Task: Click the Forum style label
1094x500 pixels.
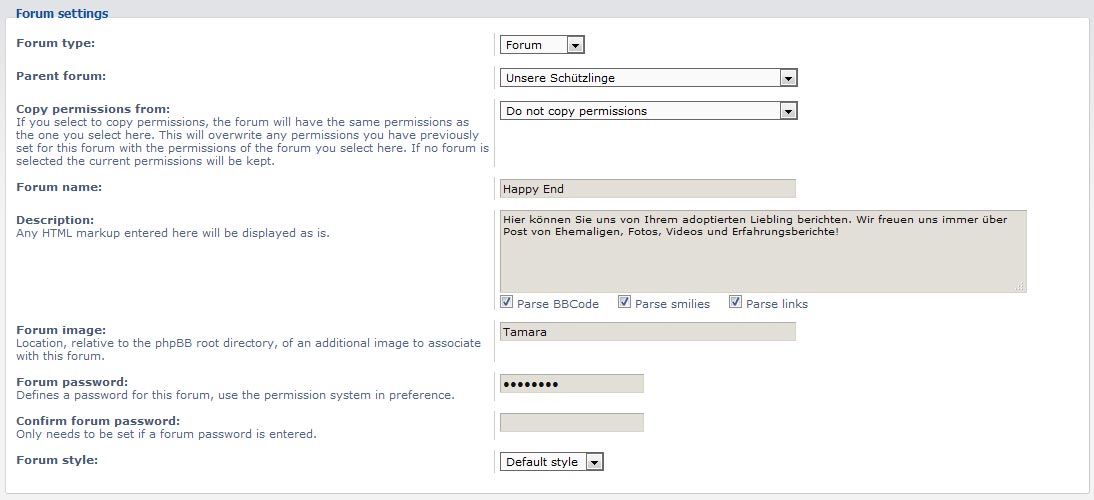Action: [x=57, y=460]
